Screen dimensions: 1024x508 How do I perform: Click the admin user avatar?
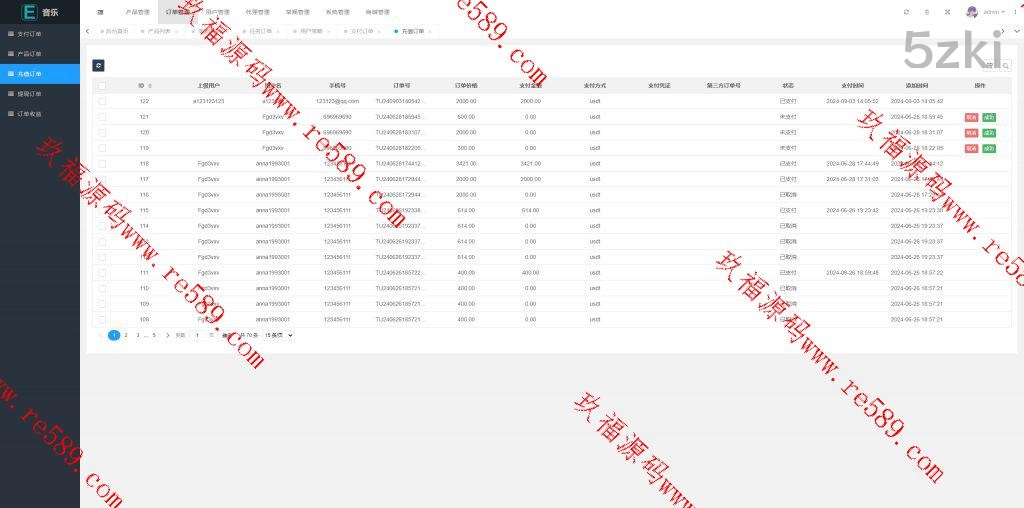pyautogui.click(x=972, y=12)
